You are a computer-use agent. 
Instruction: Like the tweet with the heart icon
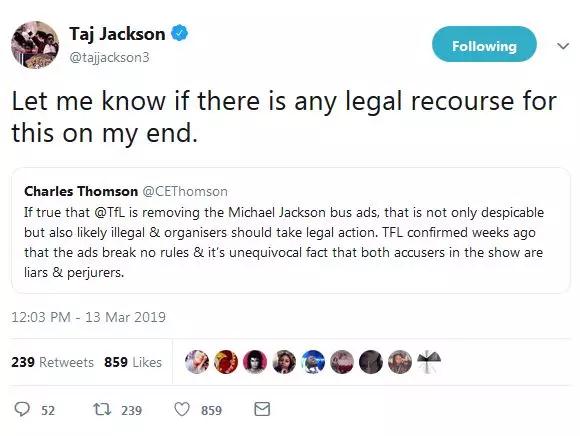coord(182,409)
